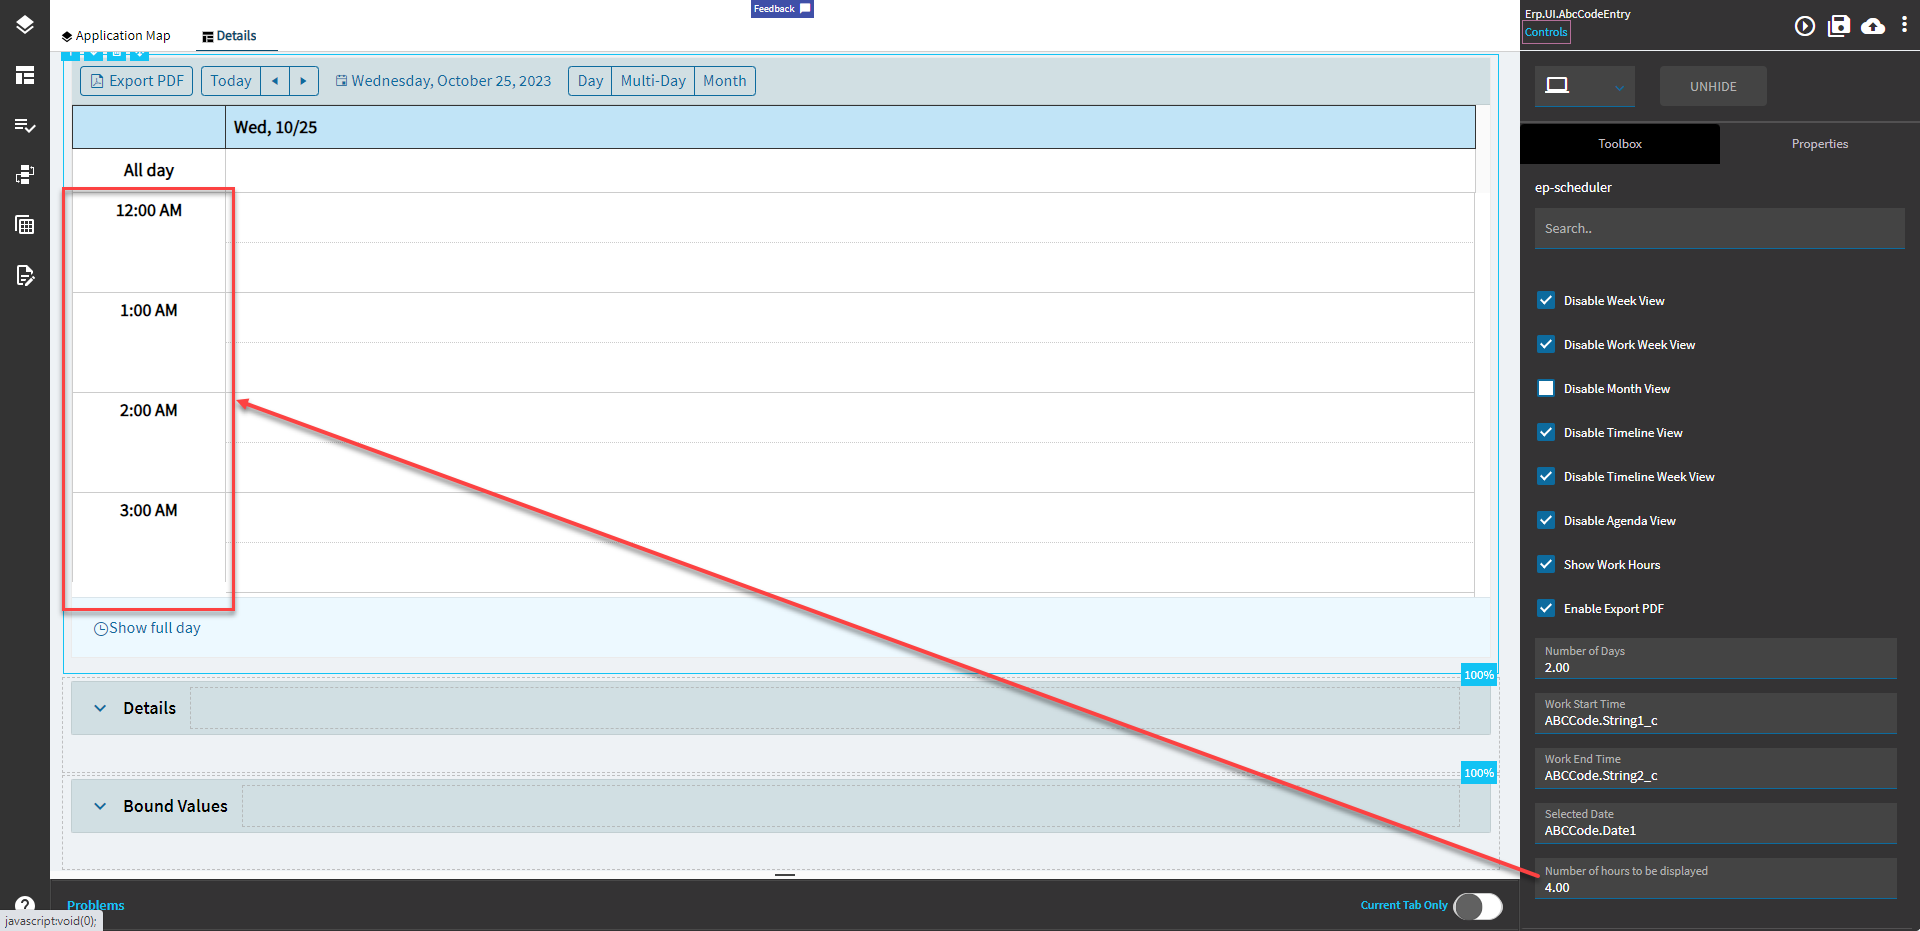Open the Problems link at bottom
The height and width of the screenshot is (931, 1920).
[96, 905]
